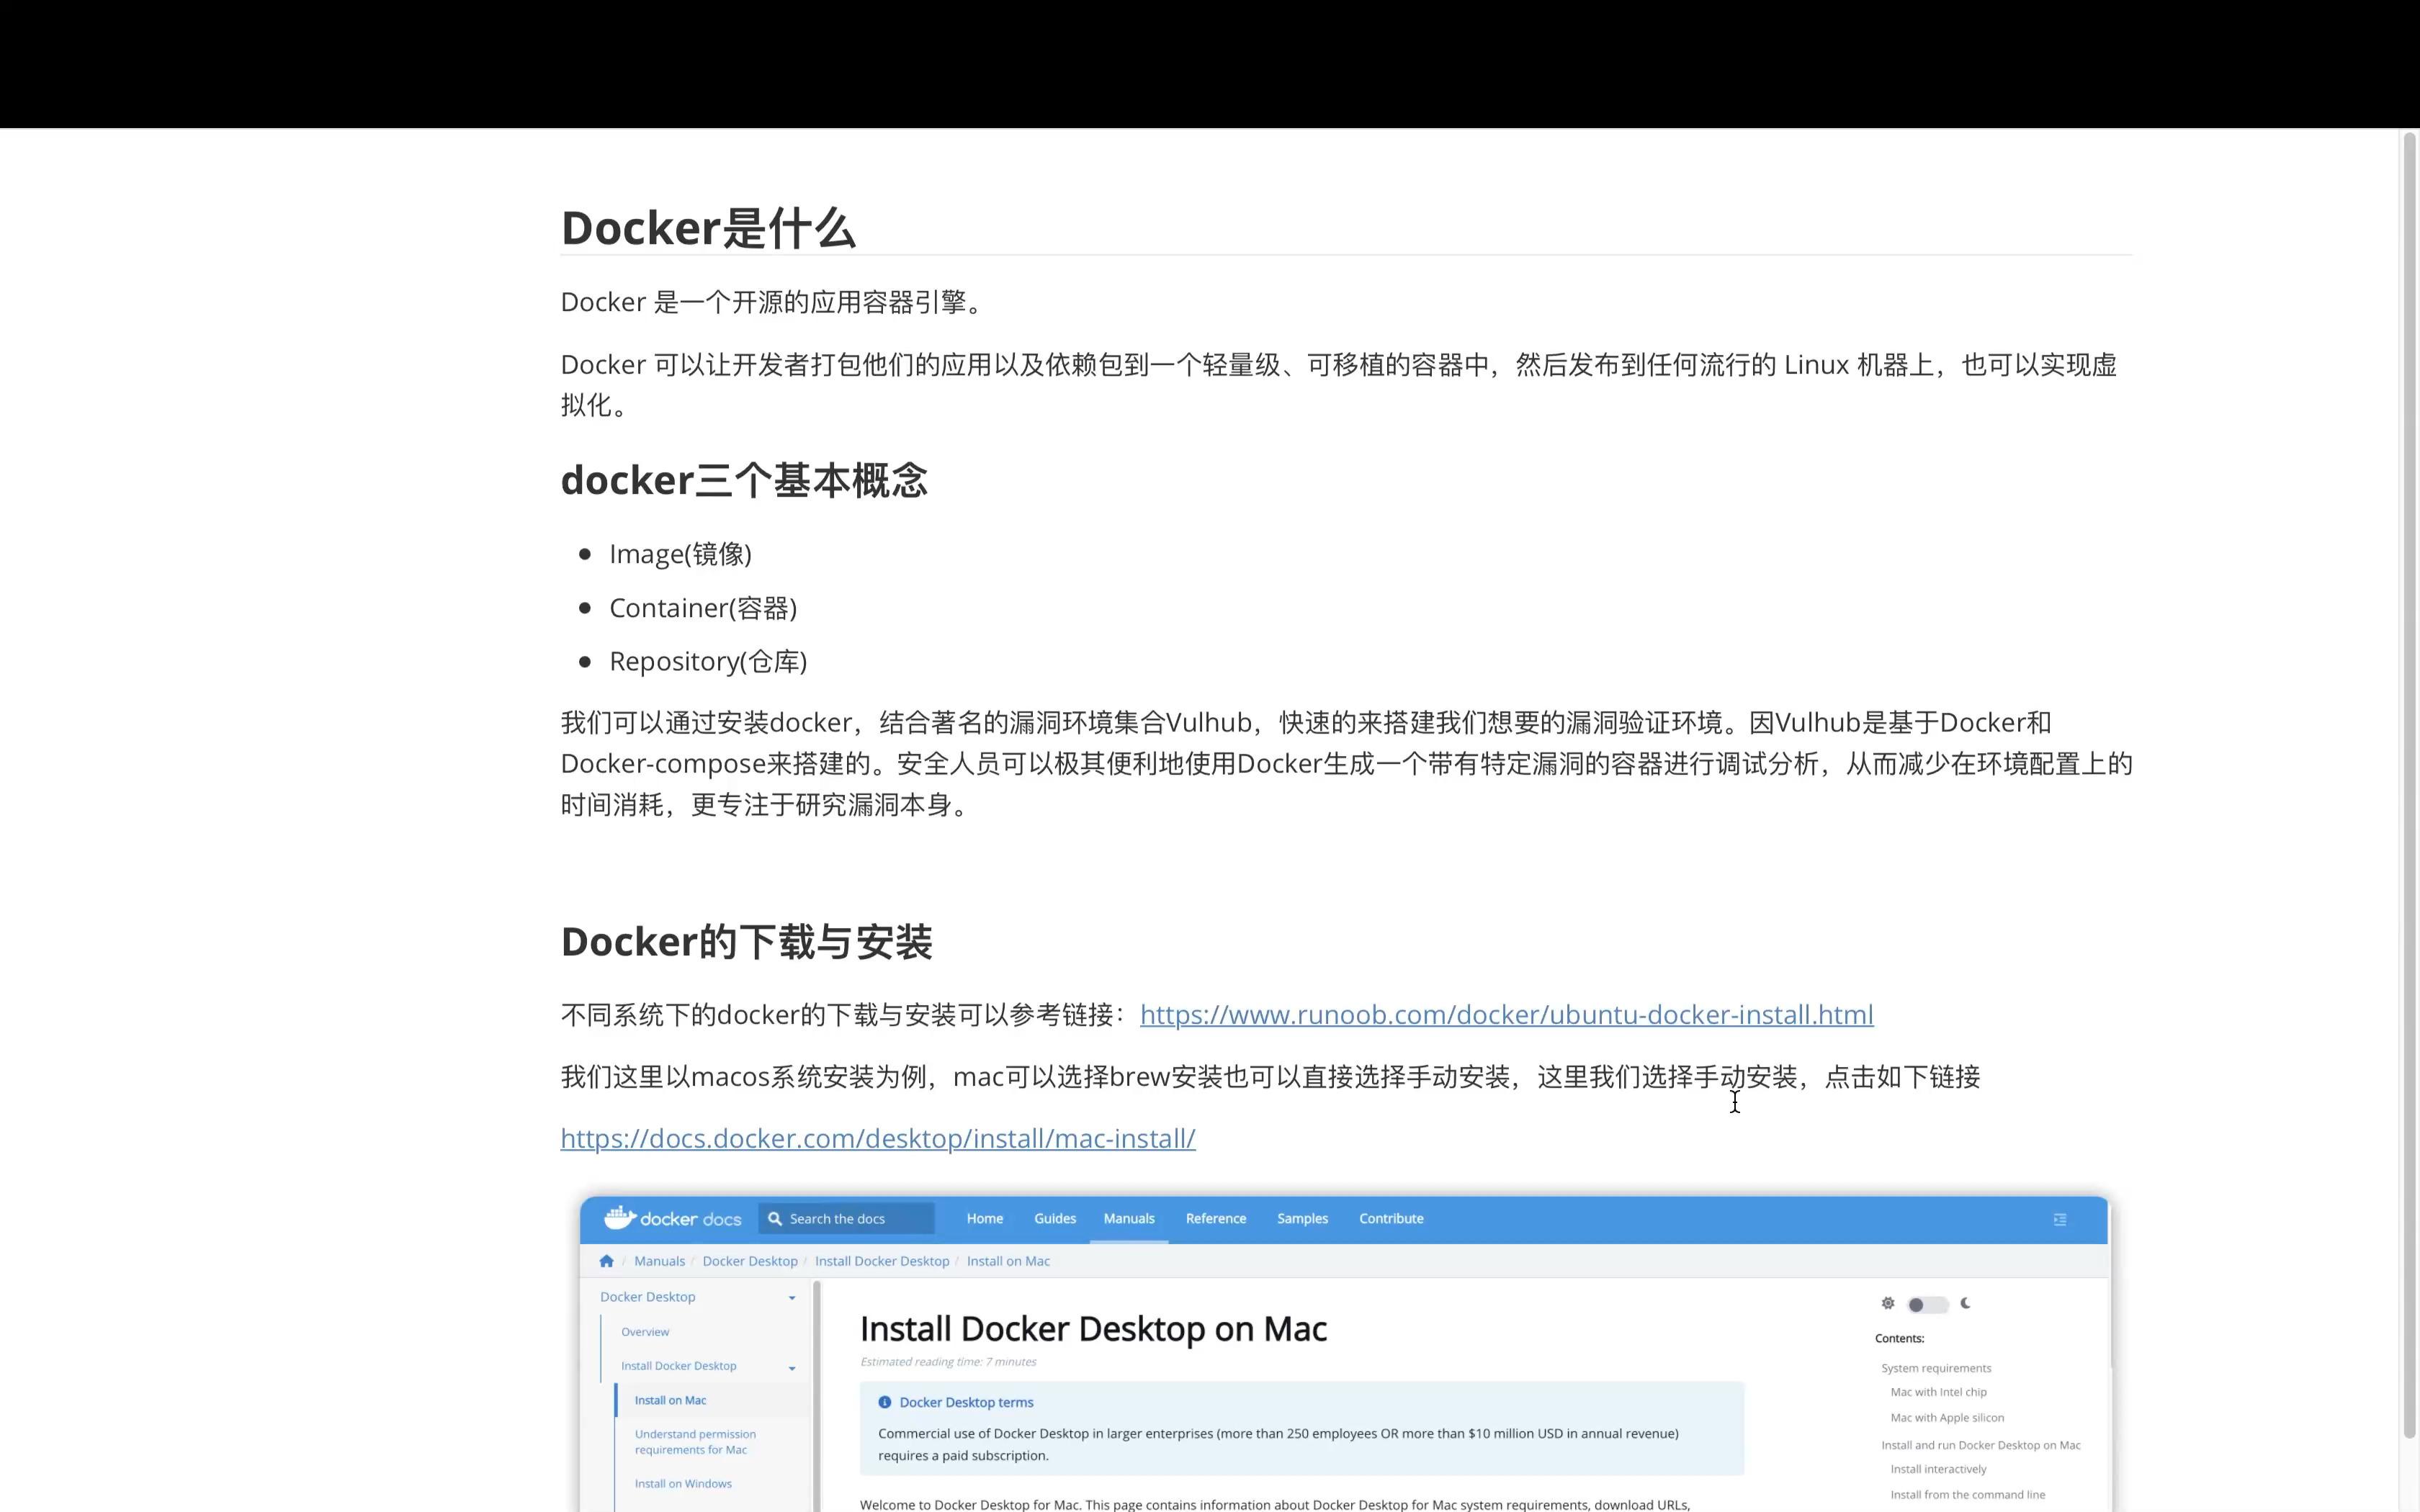Select the Guides tab in Docker docs
Screen dimensions: 2420x1512
[1055, 1218]
